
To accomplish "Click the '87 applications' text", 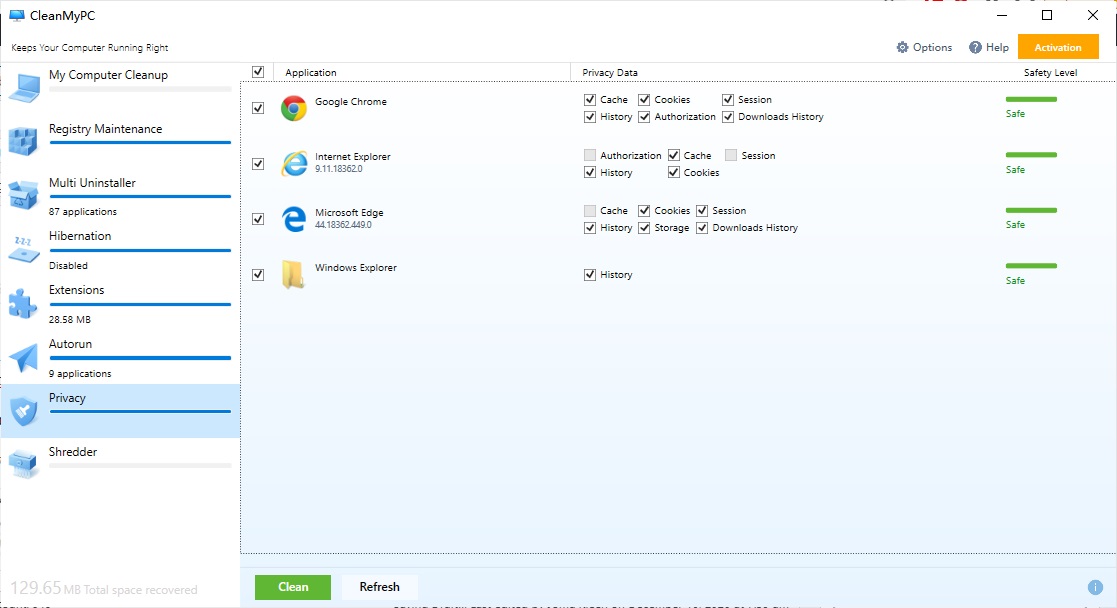I will (83, 212).
